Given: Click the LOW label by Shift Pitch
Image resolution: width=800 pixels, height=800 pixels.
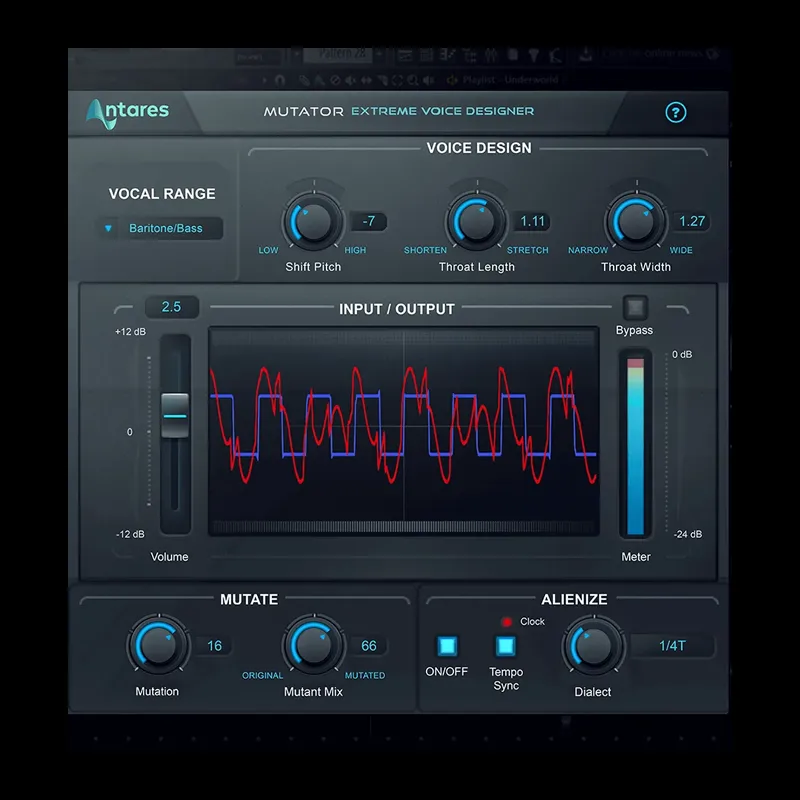Looking at the screenshot, I should 268,251.
